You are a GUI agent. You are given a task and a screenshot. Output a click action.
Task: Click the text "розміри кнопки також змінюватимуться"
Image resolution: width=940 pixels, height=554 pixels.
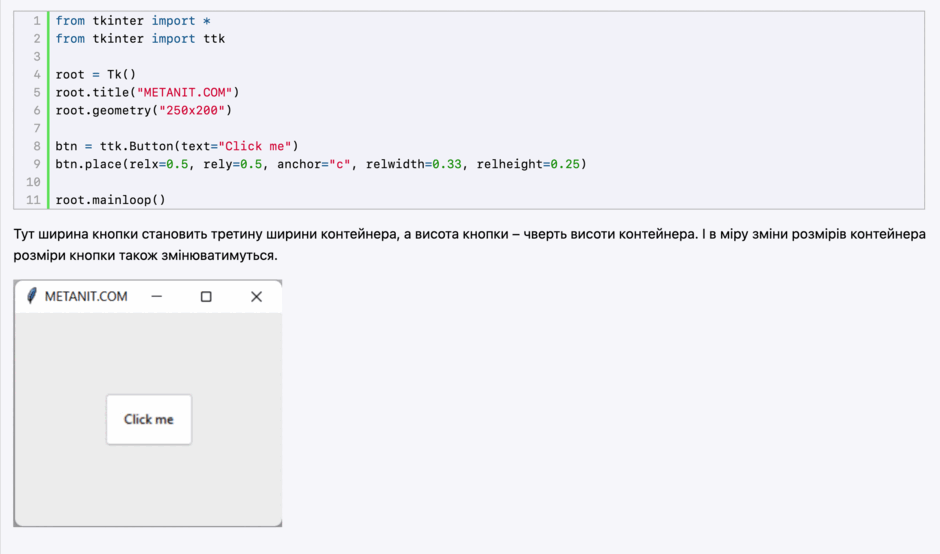click(x=144, y=255)
